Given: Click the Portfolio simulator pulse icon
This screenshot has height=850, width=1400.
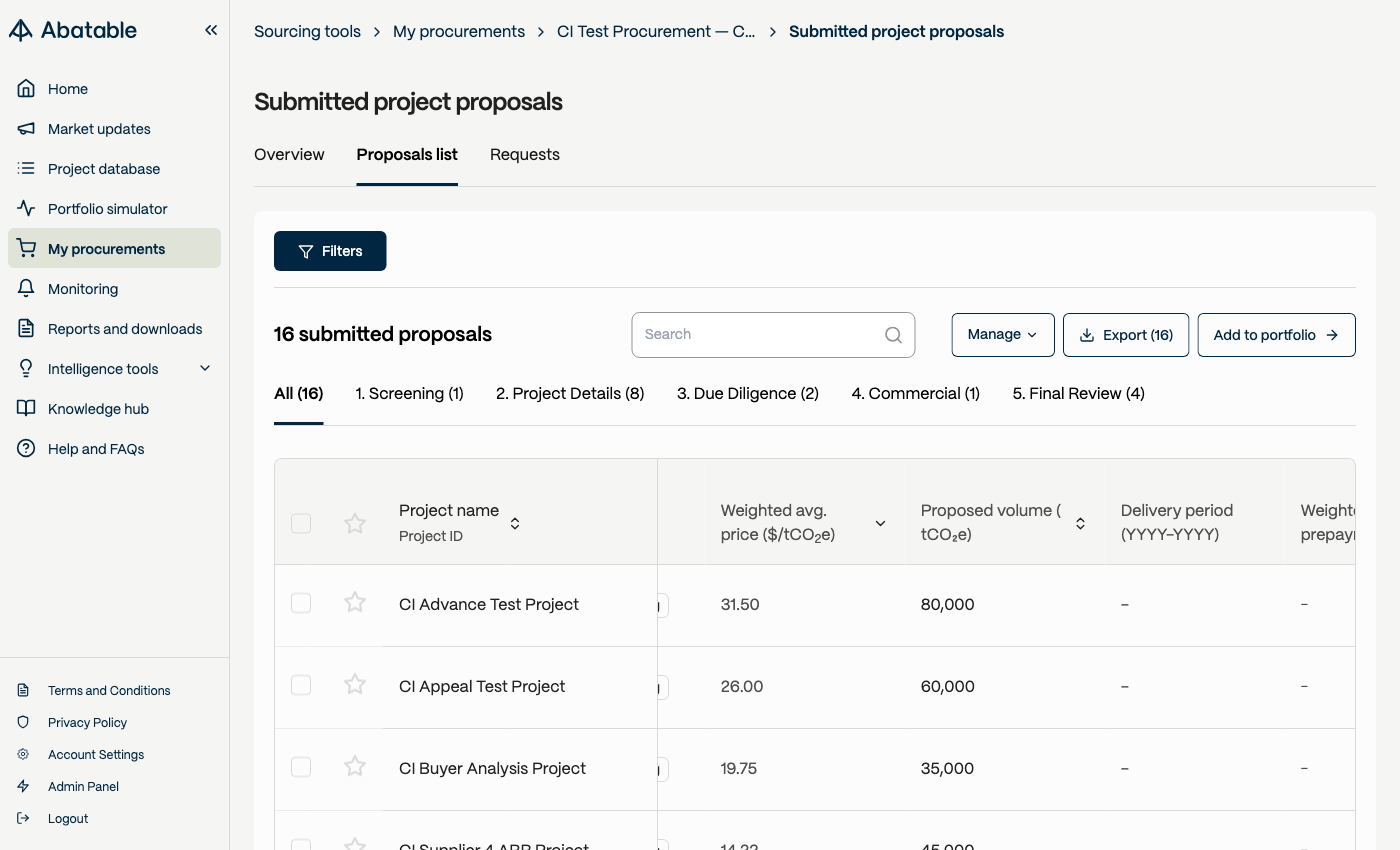Looking at the screenshot, I should [27, 209].
